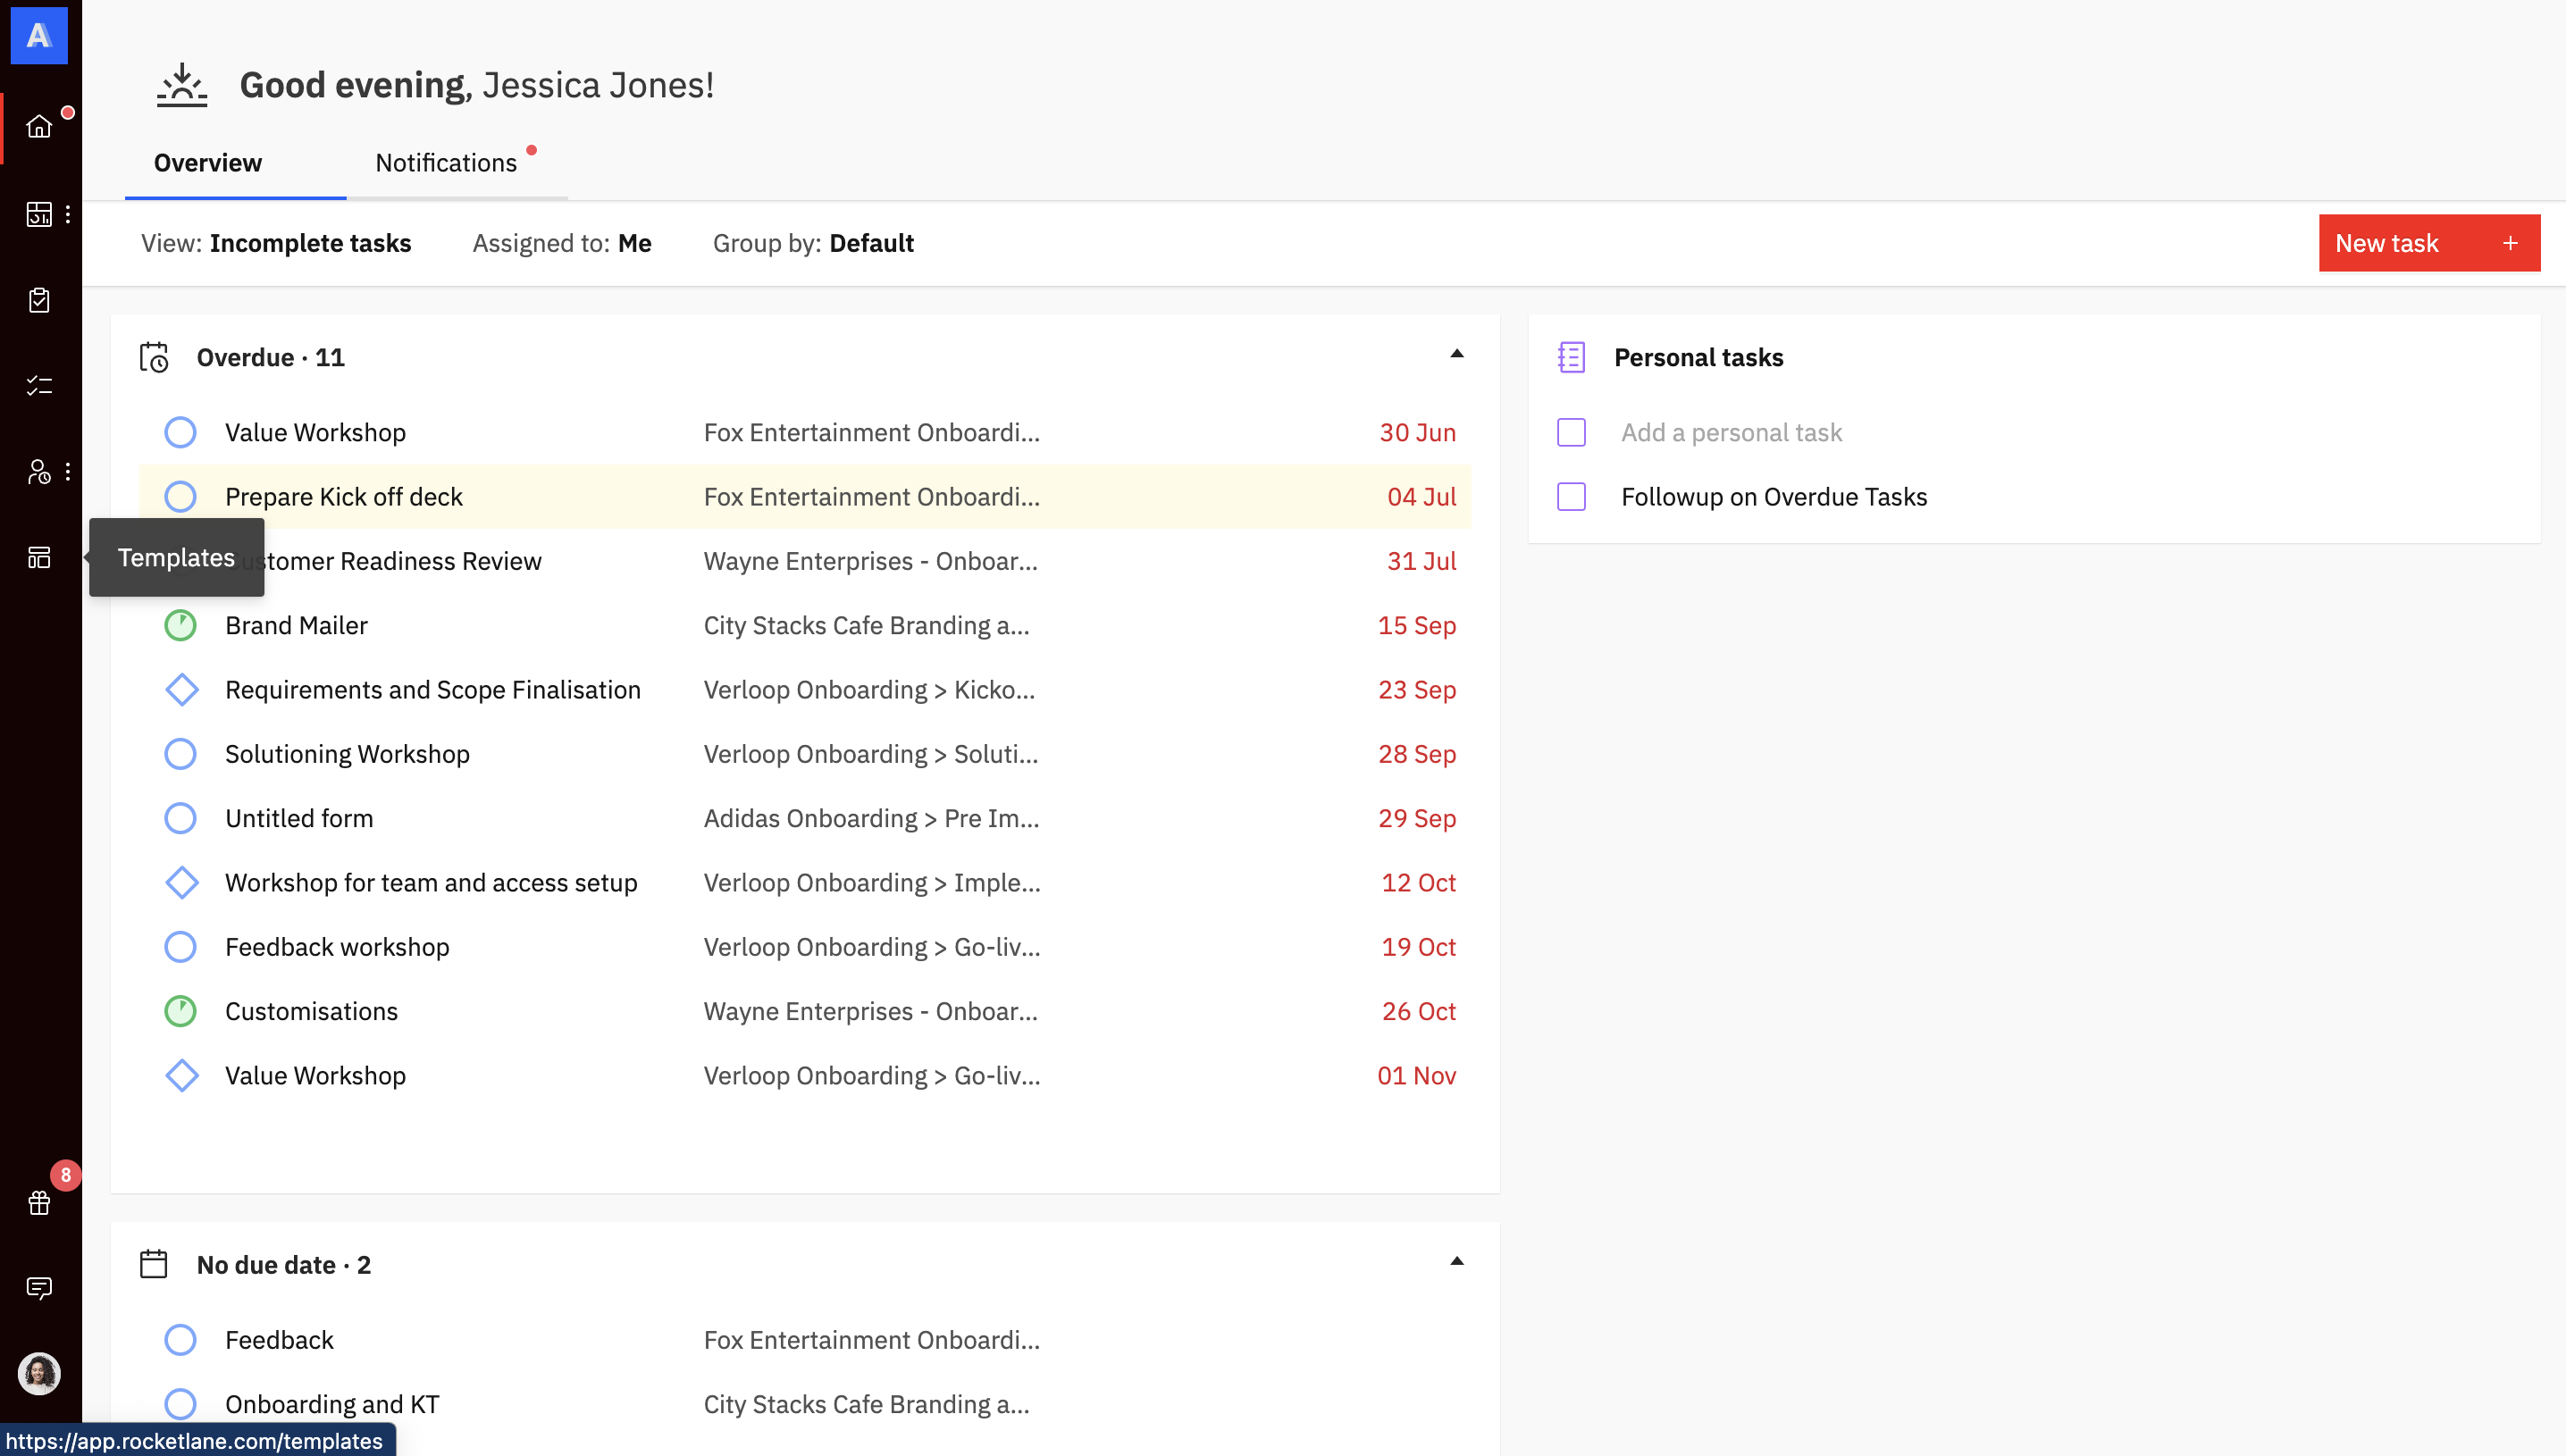The width and height of the screenshot is (2566, 1456).
Task: Open the checklist sidebar icon
Action: [x=39, y=386]
